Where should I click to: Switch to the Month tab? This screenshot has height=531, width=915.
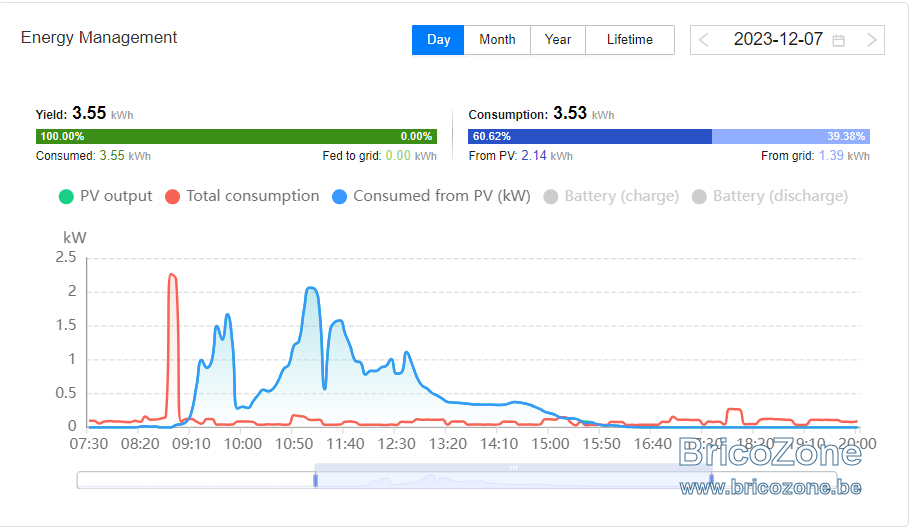(497, 40)
